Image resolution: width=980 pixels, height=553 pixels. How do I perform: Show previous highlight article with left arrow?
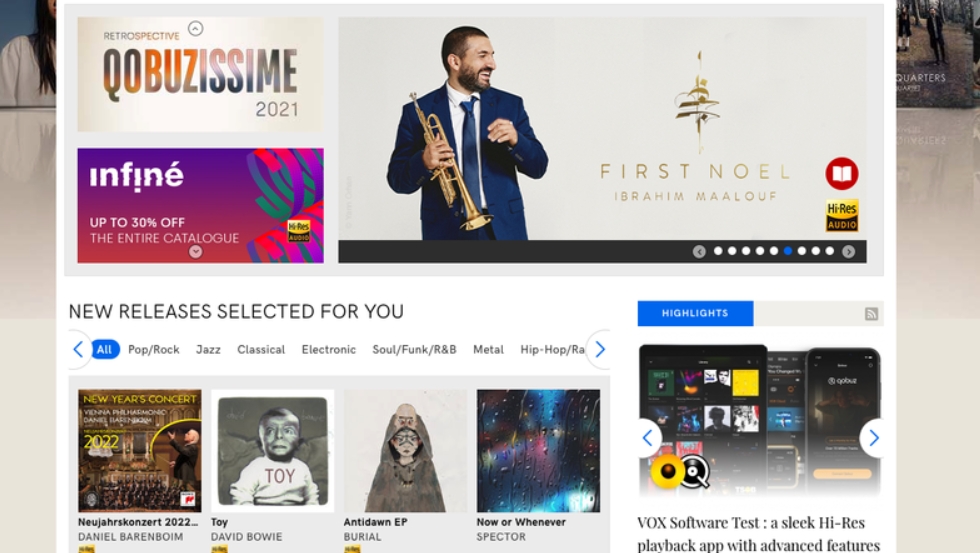648,438
